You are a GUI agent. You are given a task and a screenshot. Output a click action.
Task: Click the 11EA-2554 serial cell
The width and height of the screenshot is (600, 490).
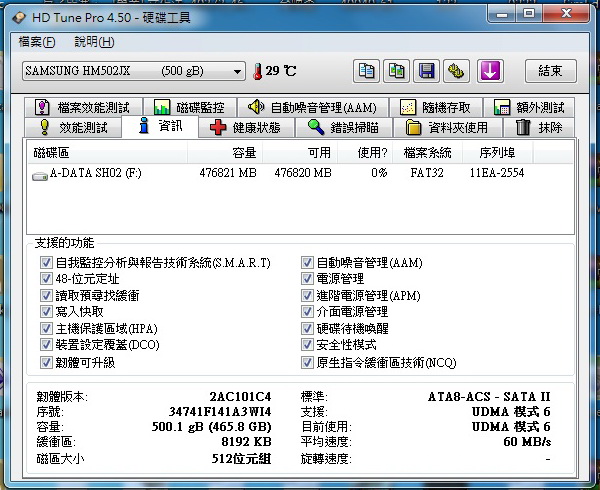tap(497, 173)
